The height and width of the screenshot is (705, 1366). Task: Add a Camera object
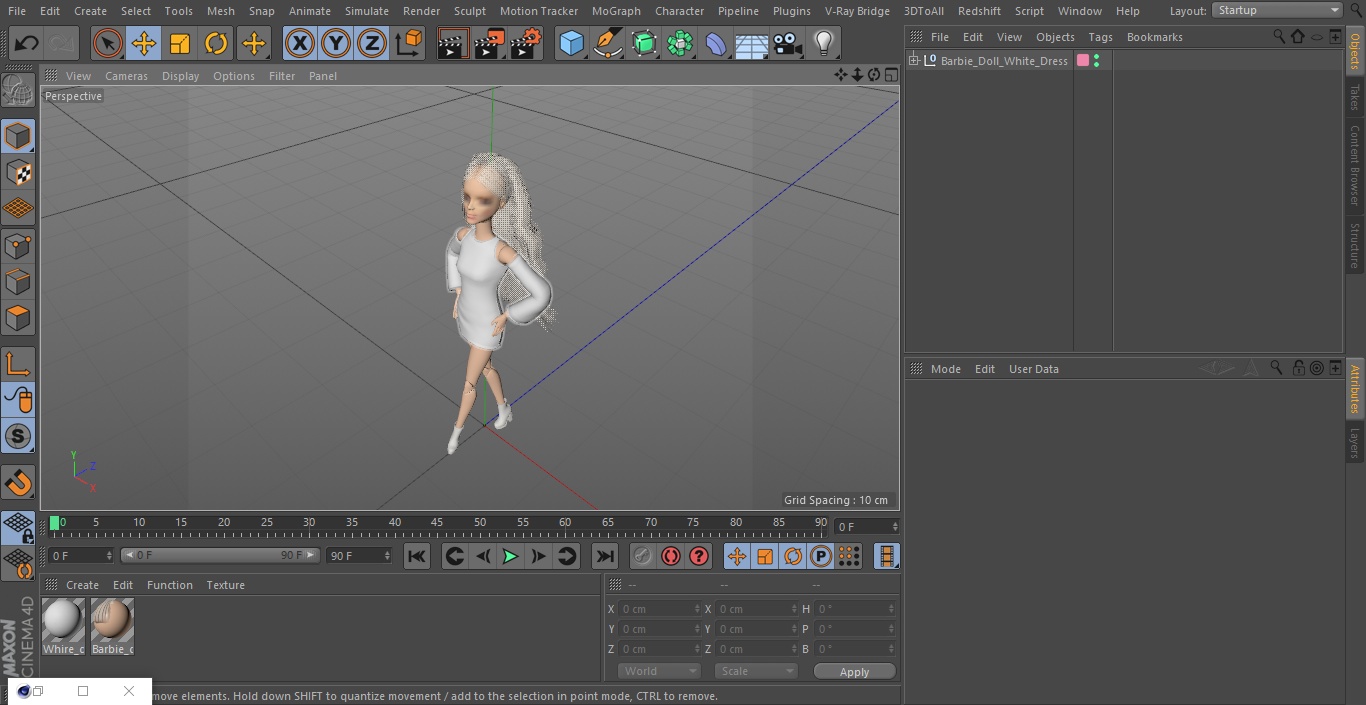coord(788,43)
